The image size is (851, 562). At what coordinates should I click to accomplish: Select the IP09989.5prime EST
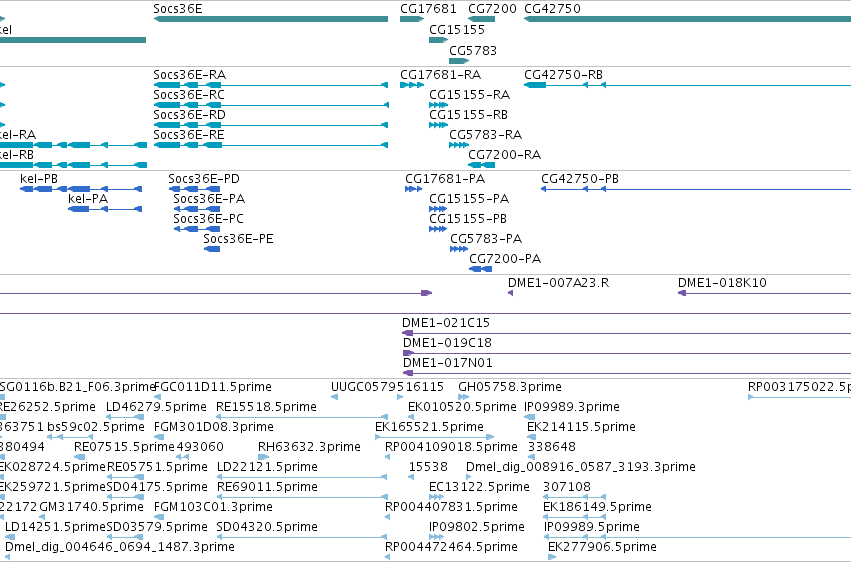[x=697, y=537]
